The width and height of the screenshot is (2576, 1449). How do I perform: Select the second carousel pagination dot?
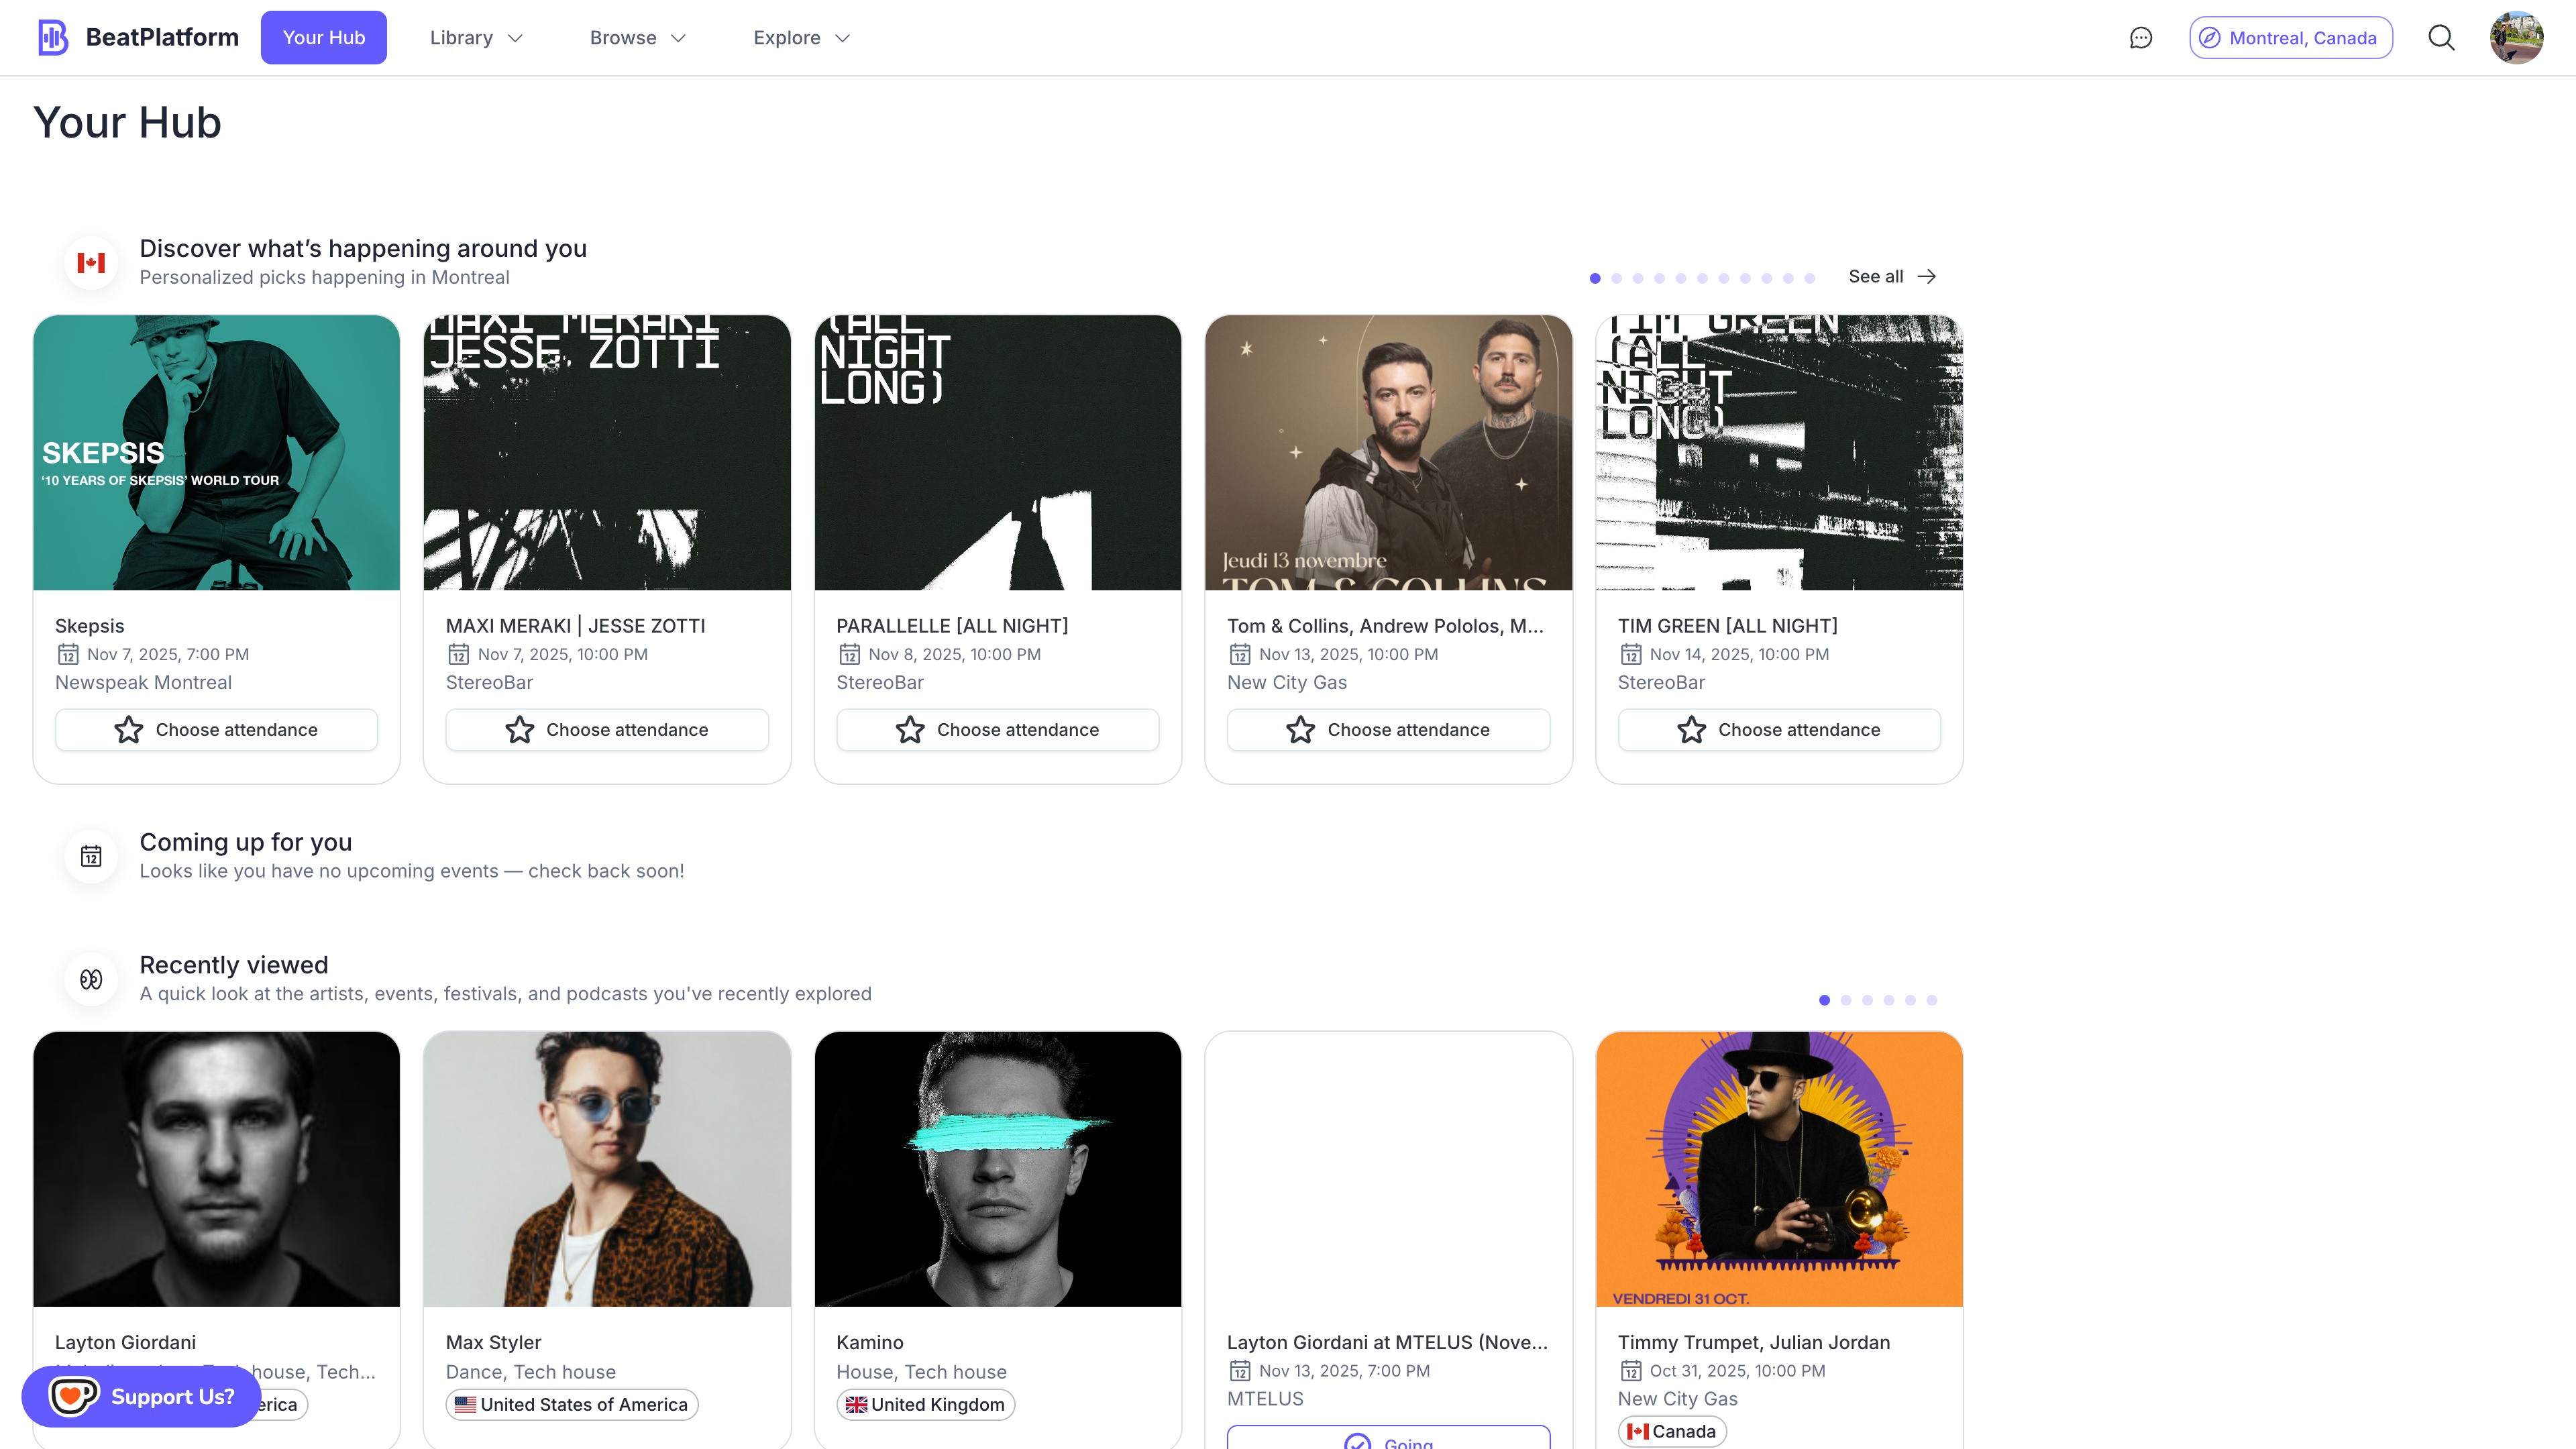click(x=1616, y=278)
